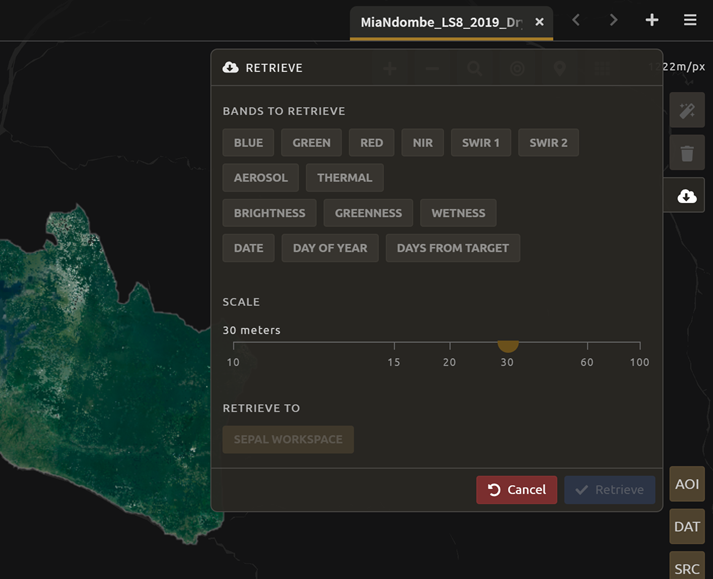Toggle the BLUE band selection

248,143
